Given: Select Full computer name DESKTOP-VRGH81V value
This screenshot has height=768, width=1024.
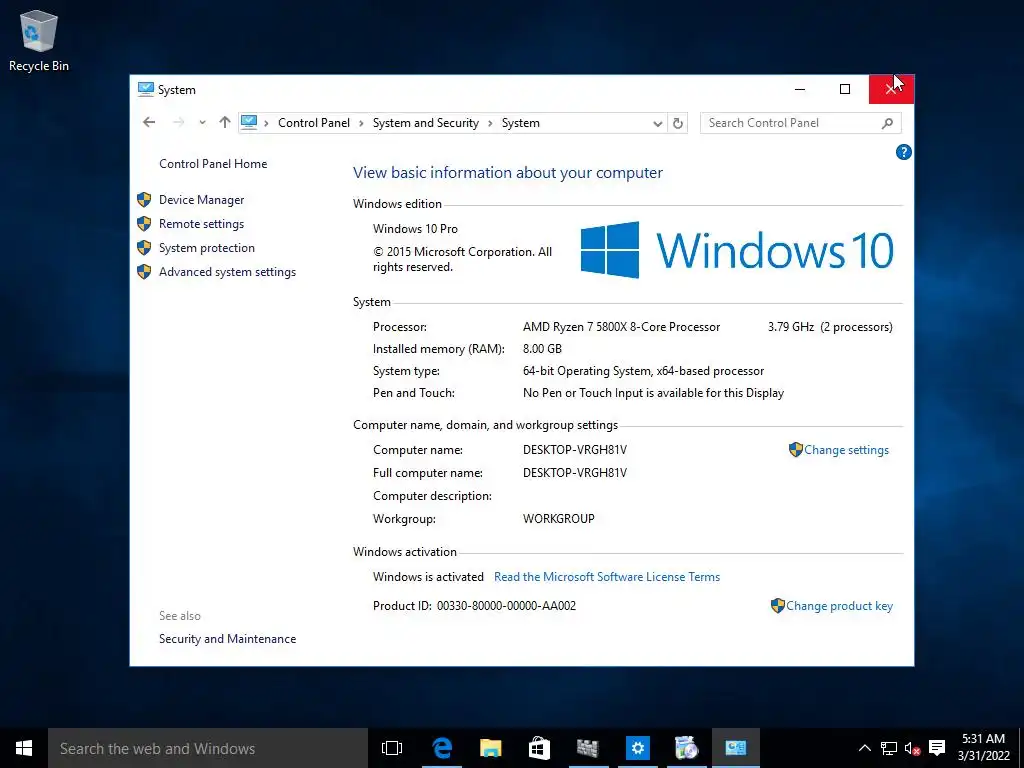Looking at the screenshot, I should (x=575, y=473).
